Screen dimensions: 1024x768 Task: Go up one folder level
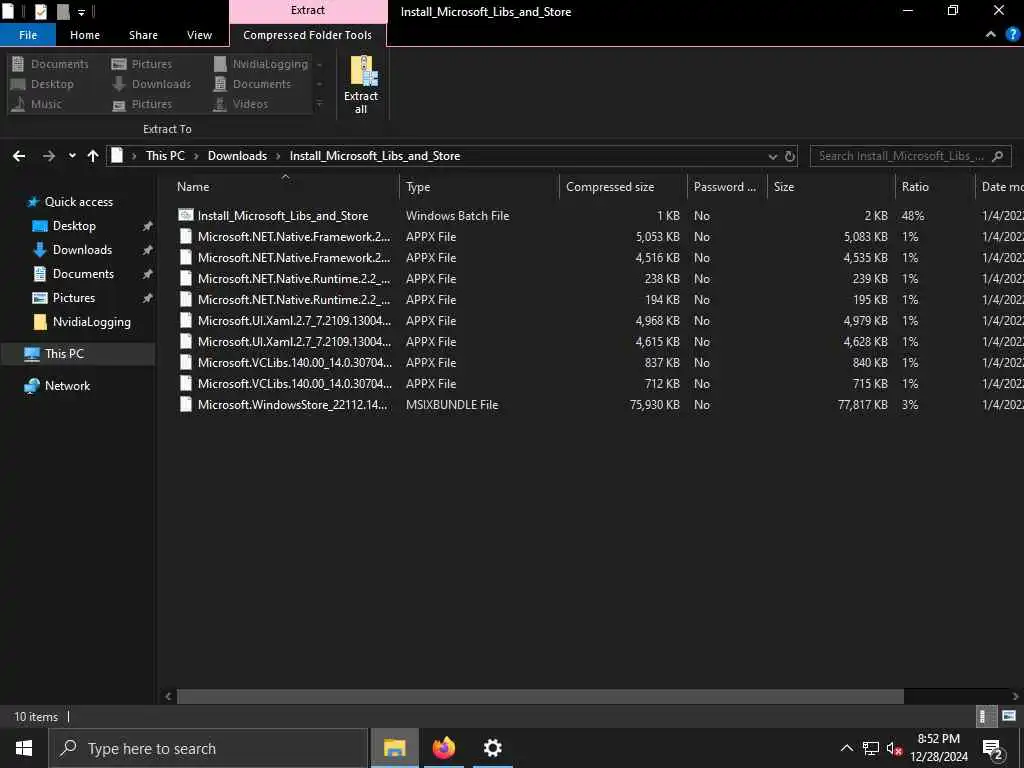pos(93,156)
